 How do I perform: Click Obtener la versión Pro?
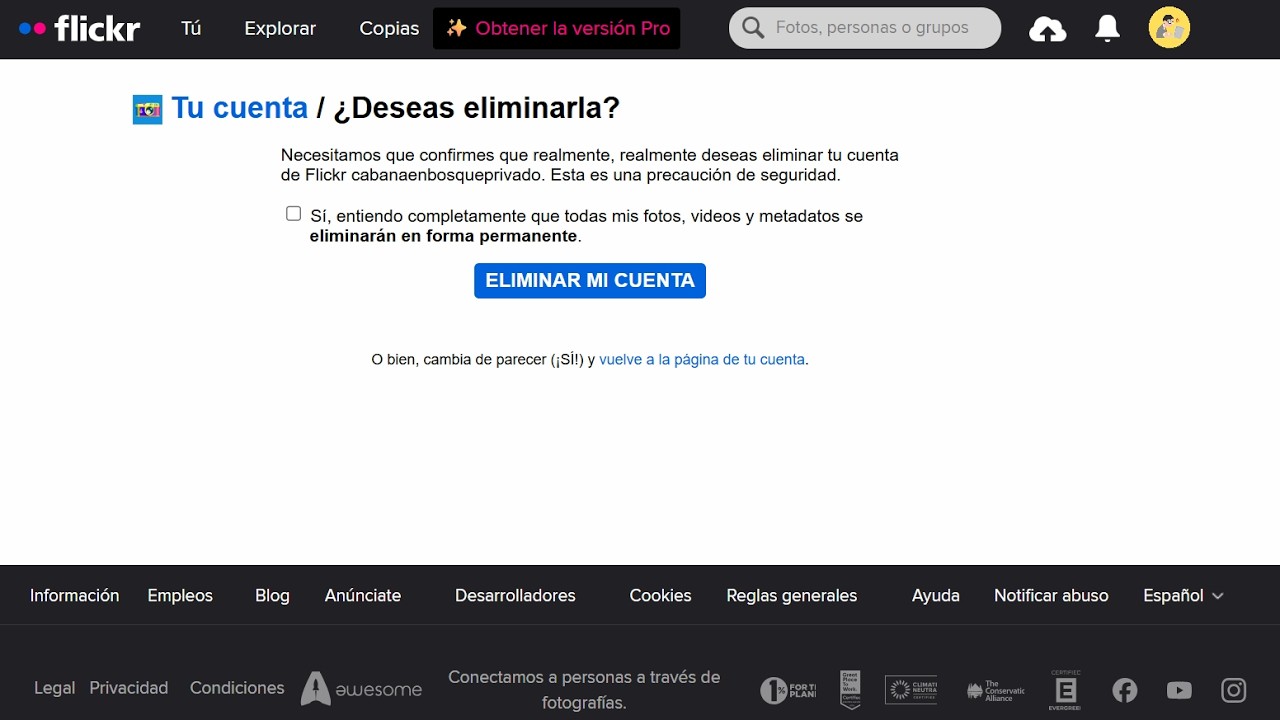click(557, 29)
